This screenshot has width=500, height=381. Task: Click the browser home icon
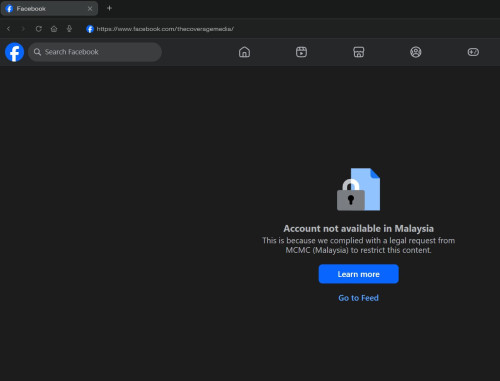click(x=54, y=29)
